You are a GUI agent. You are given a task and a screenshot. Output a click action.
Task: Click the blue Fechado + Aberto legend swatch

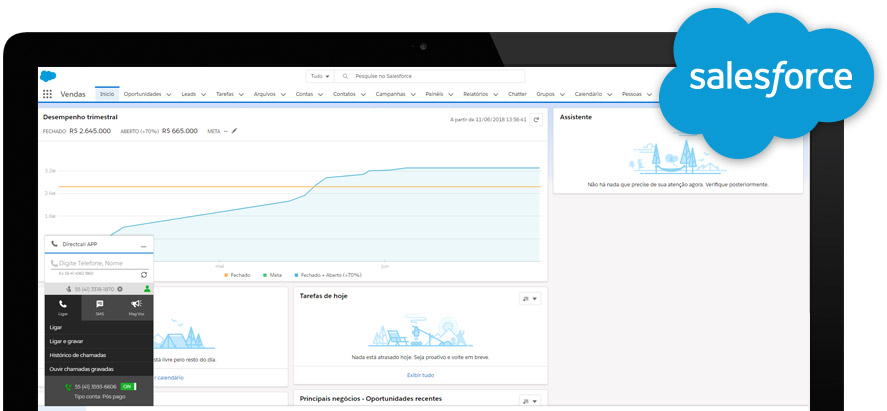click(x=296, y=275)
